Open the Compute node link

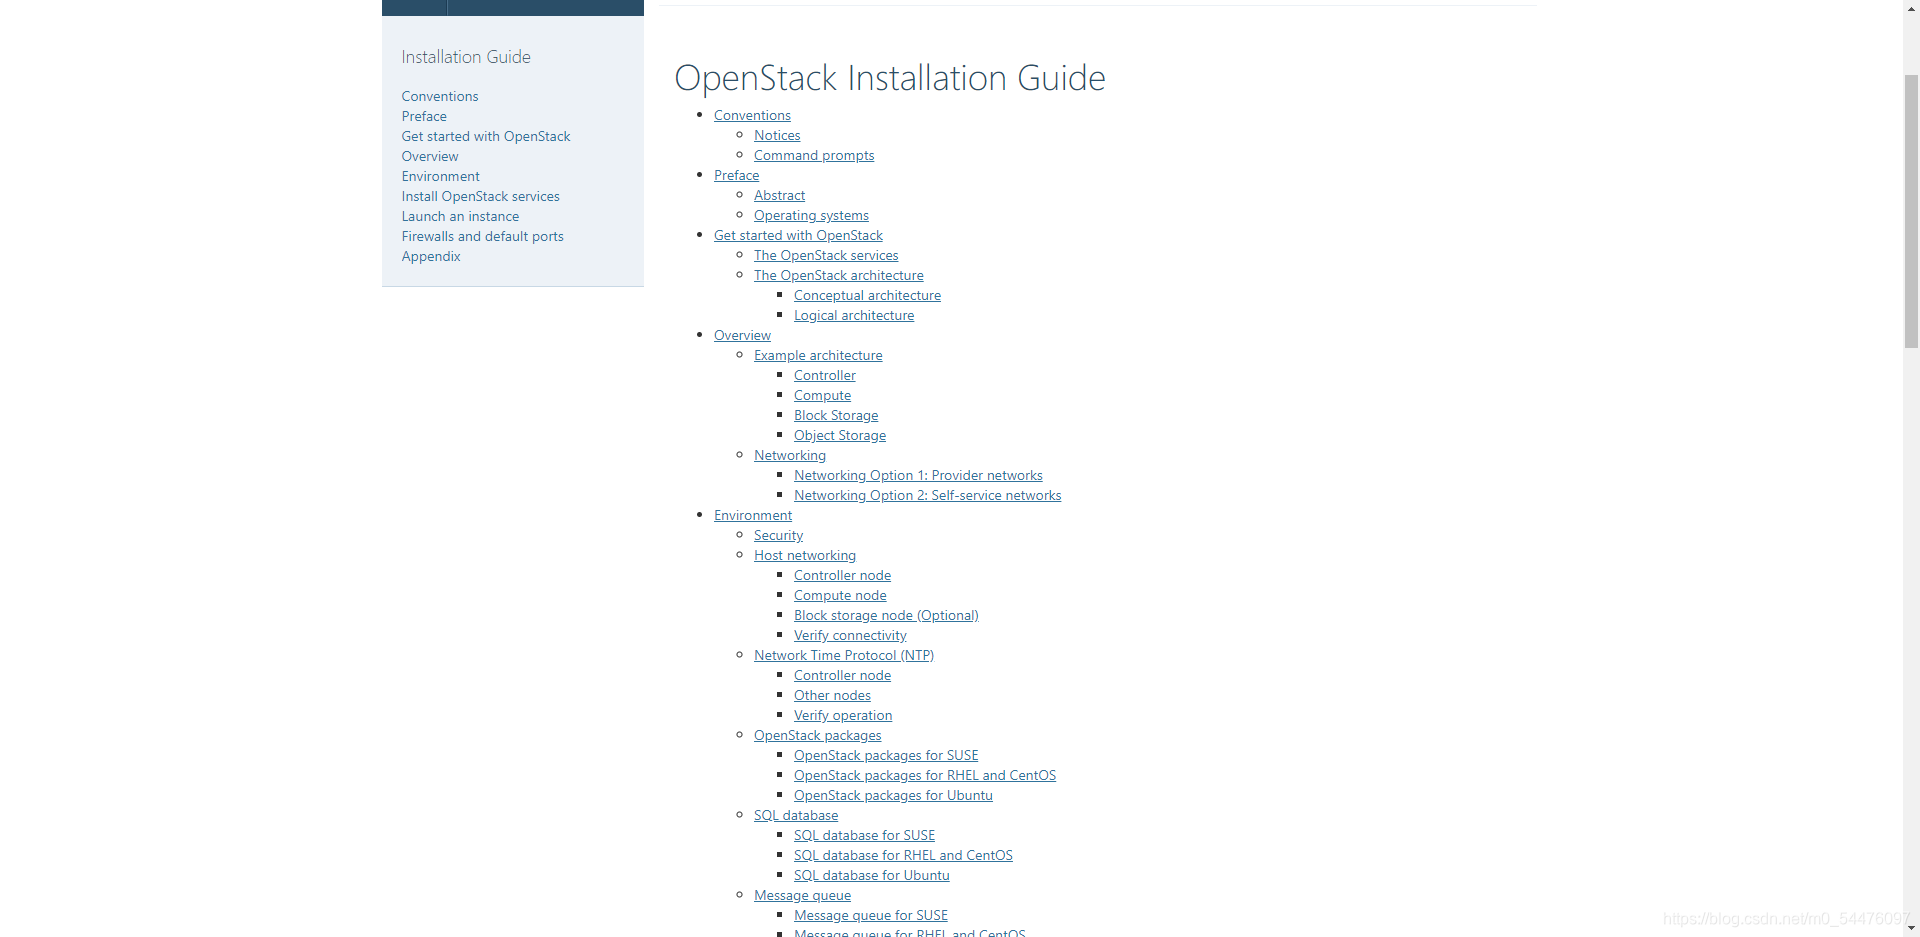(x=840, y=596)
